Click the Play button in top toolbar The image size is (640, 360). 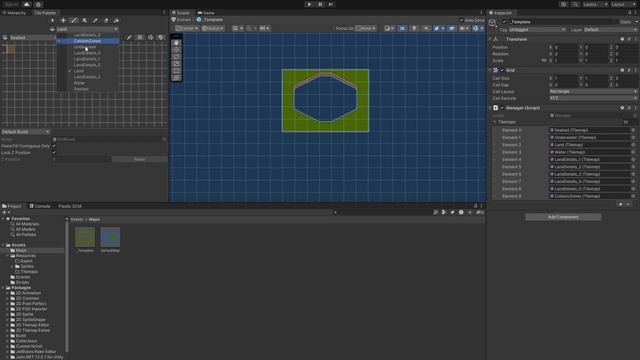(309, 4)
